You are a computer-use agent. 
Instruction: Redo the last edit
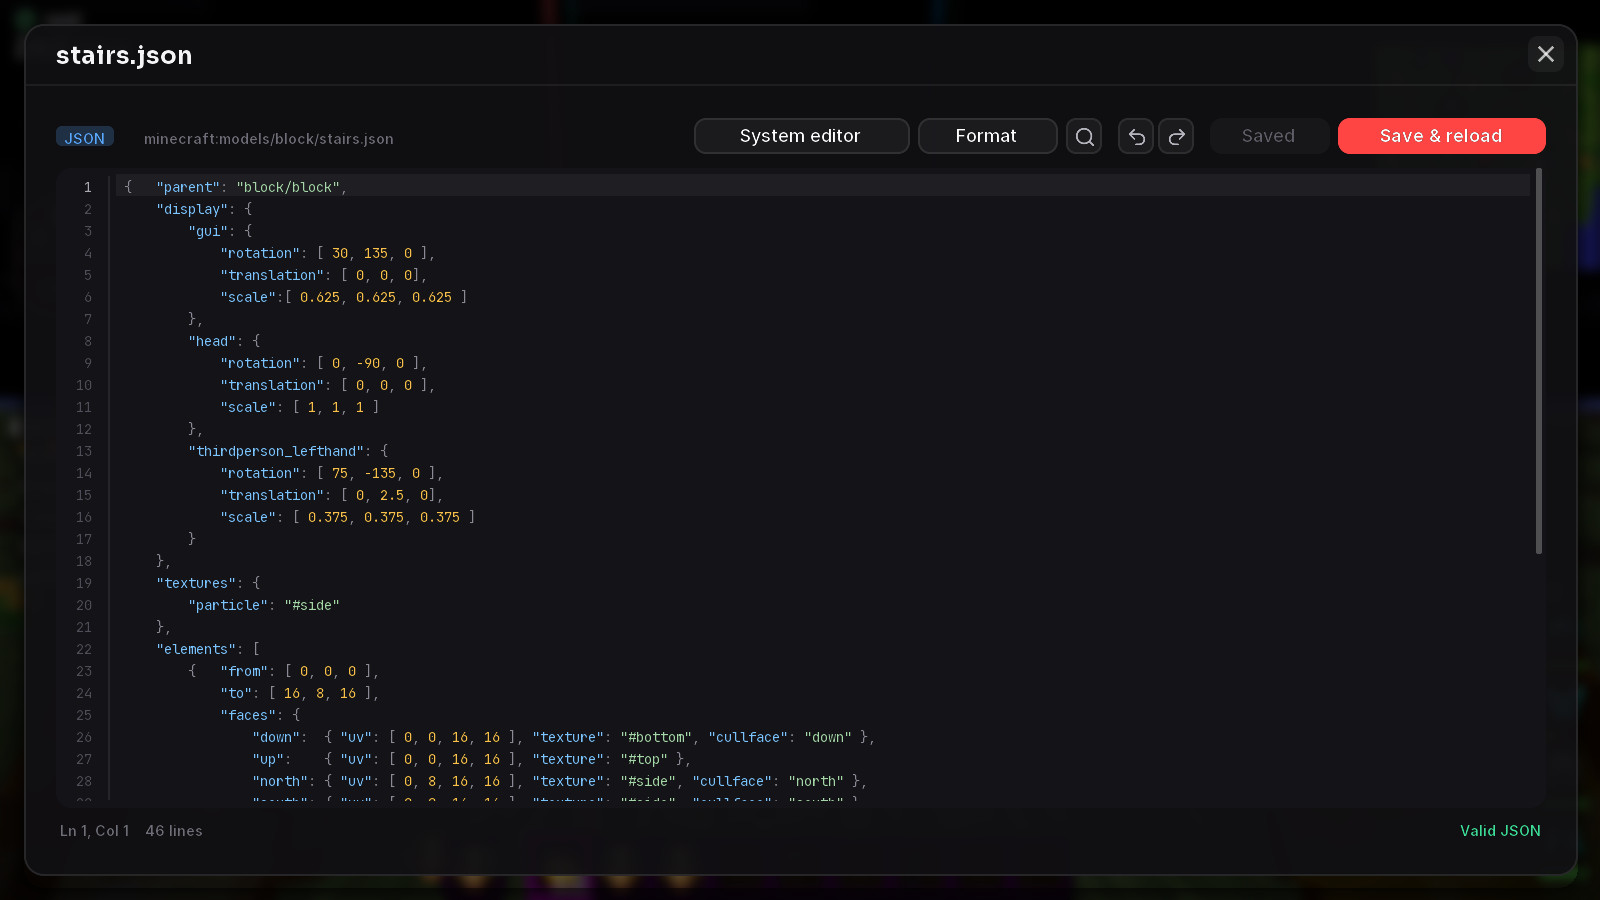[x=1176, y=136]
